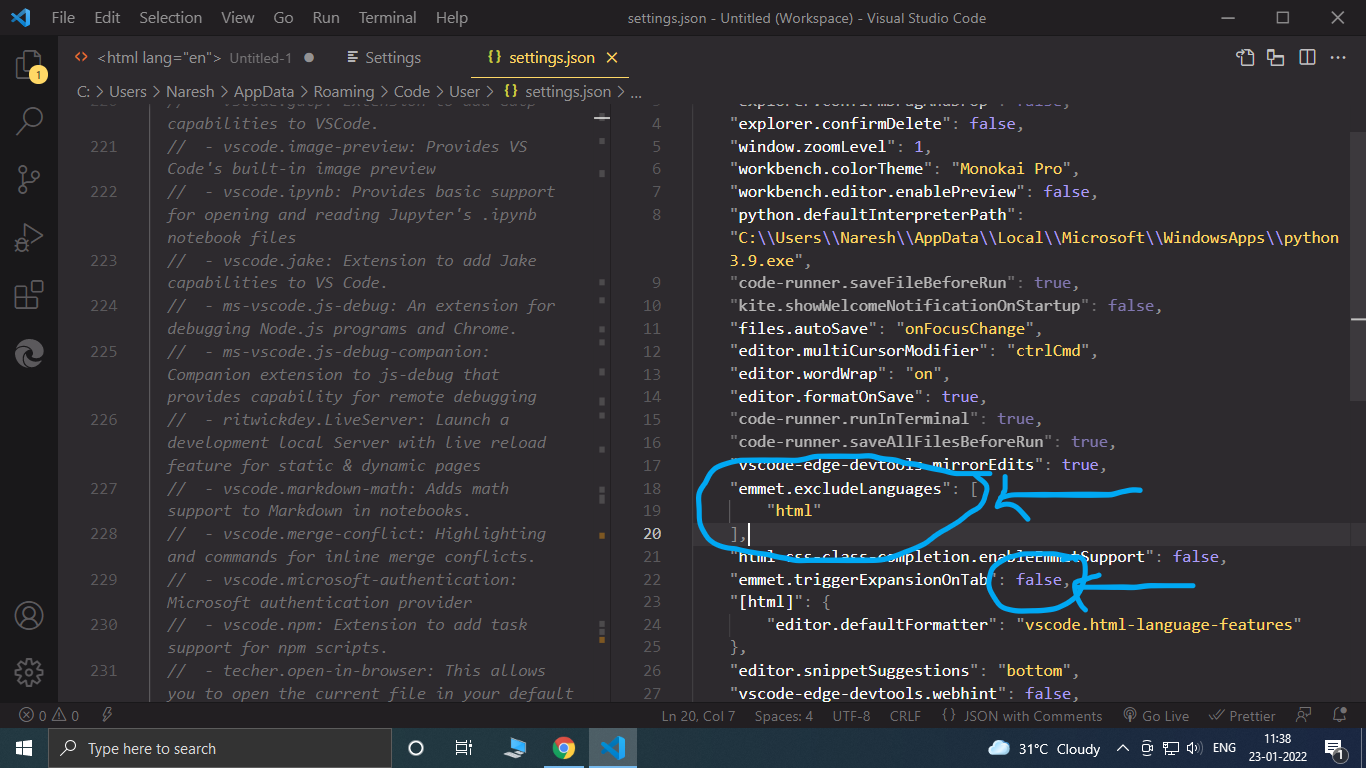The image size is (1366, 768).
Task: Open the Help menu
Action: pyautogui.click(x=452, y=18)
